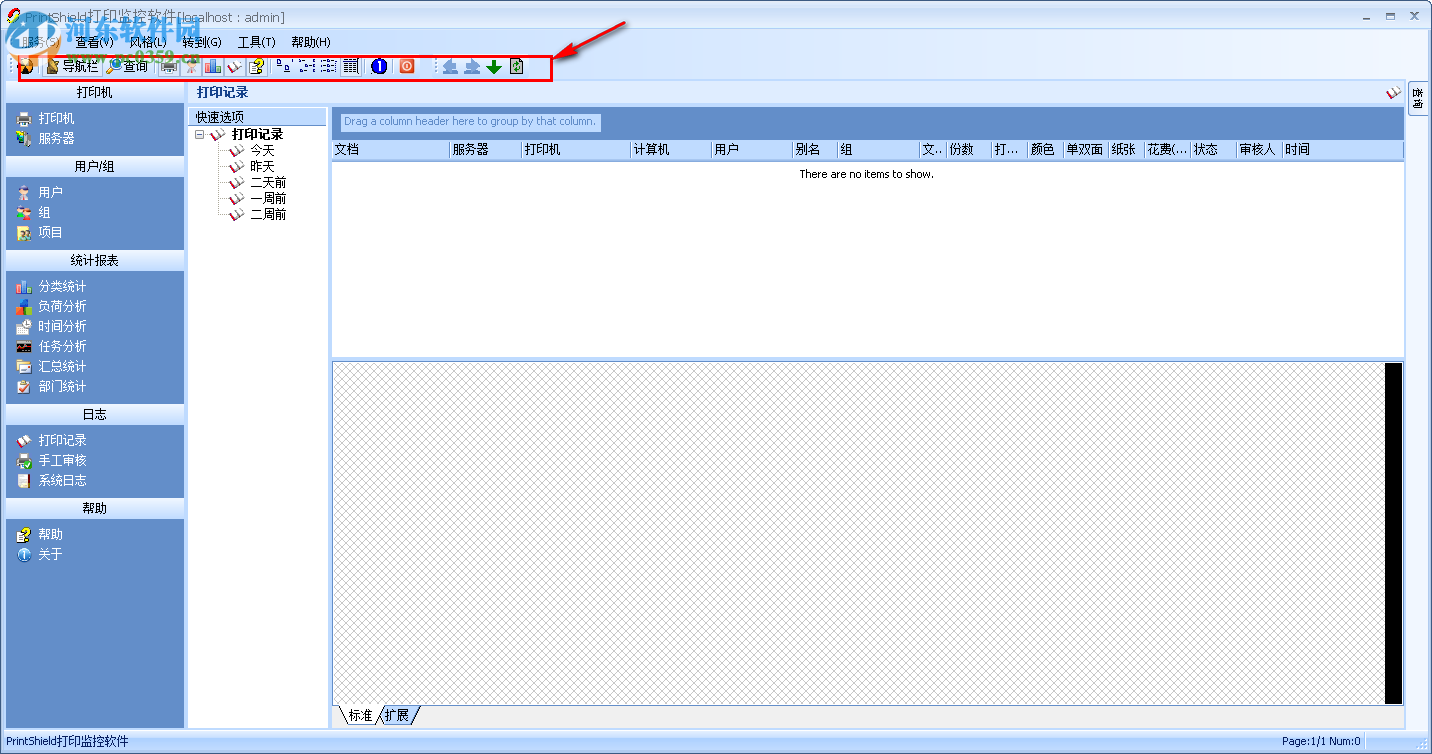Click the green download arrow toolbar icon
The width and height of the screenshot is (1432, 754).
point(494,66)
